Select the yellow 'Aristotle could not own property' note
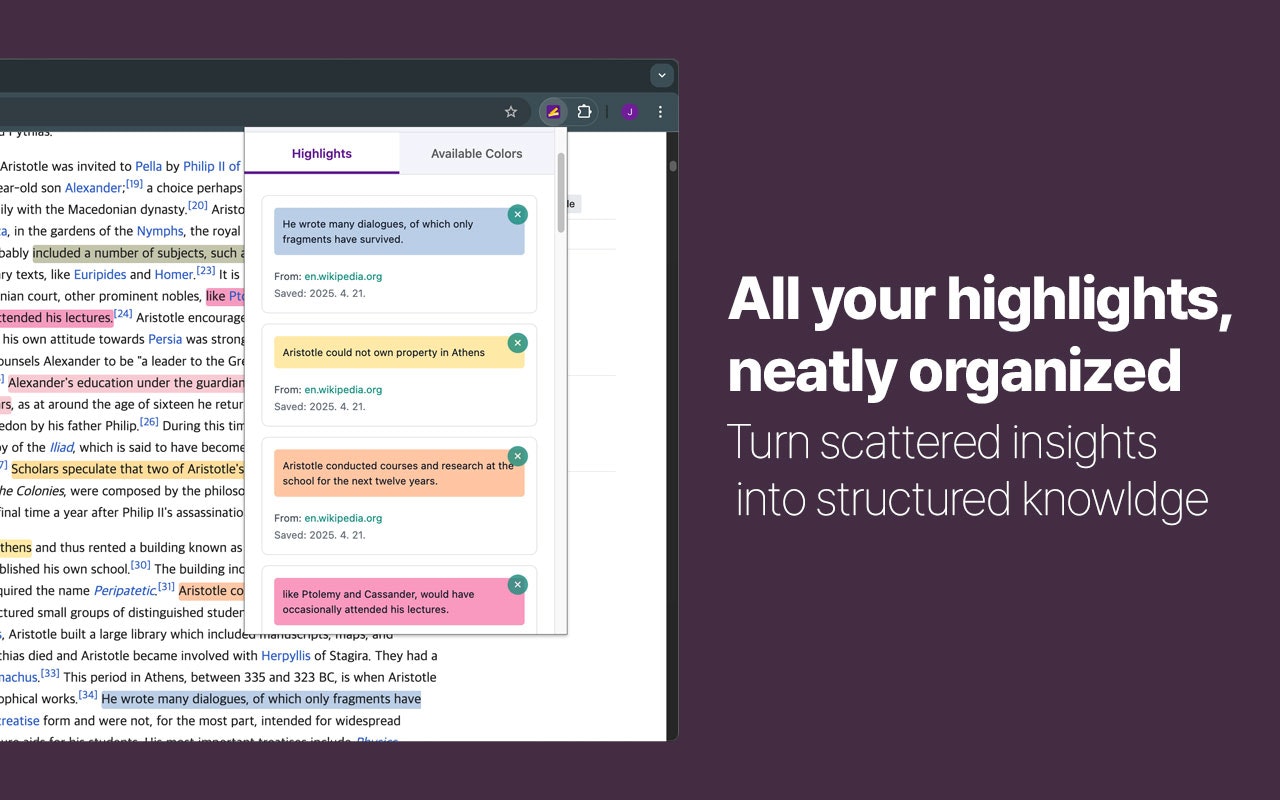Viewport: 1280px width, 800px height. (399, 352)
